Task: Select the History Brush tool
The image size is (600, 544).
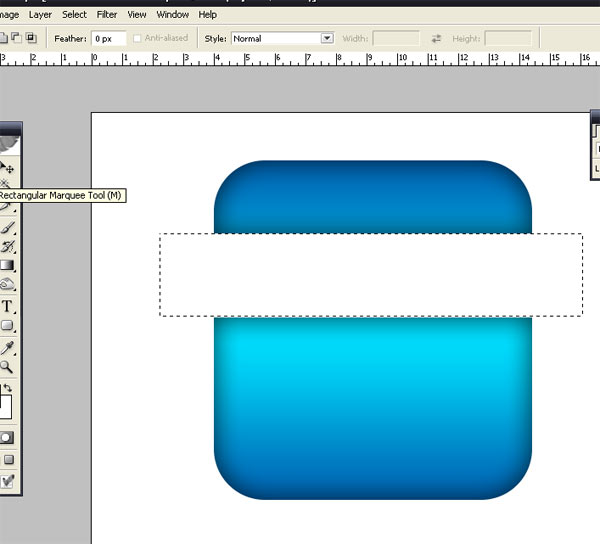Action: [x=8, y=247]
